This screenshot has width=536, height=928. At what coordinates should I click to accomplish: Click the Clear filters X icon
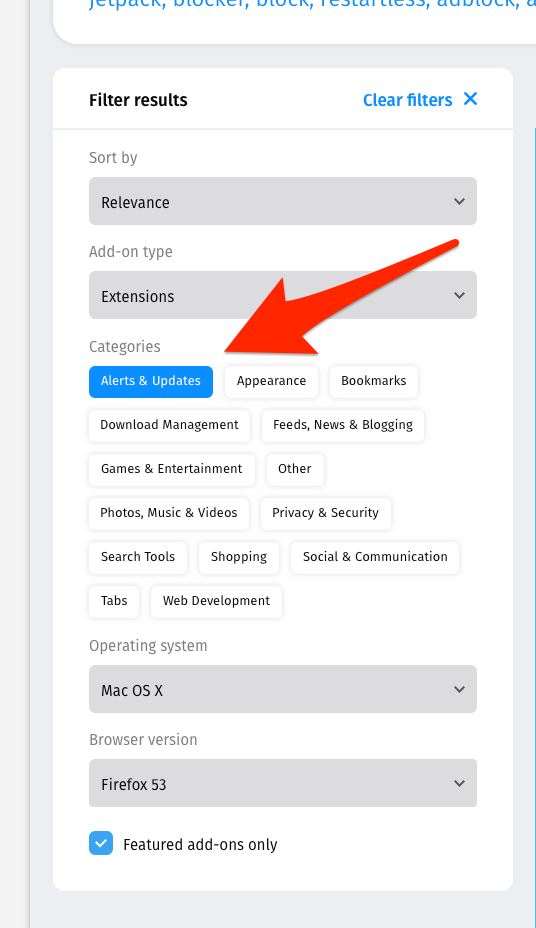pos(470,99)
